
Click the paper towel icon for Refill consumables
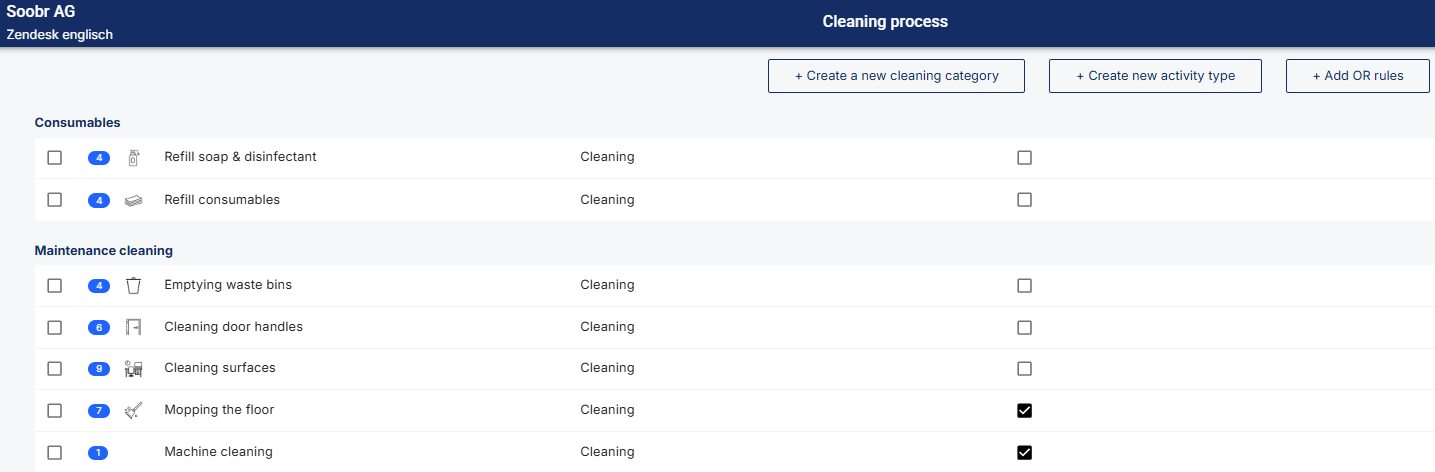coord(133,200)
